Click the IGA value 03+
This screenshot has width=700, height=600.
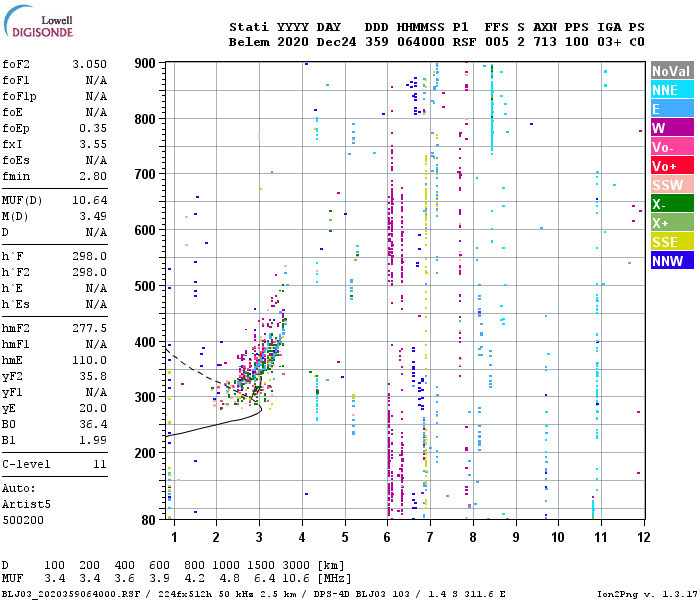click(x=609, y=42)
